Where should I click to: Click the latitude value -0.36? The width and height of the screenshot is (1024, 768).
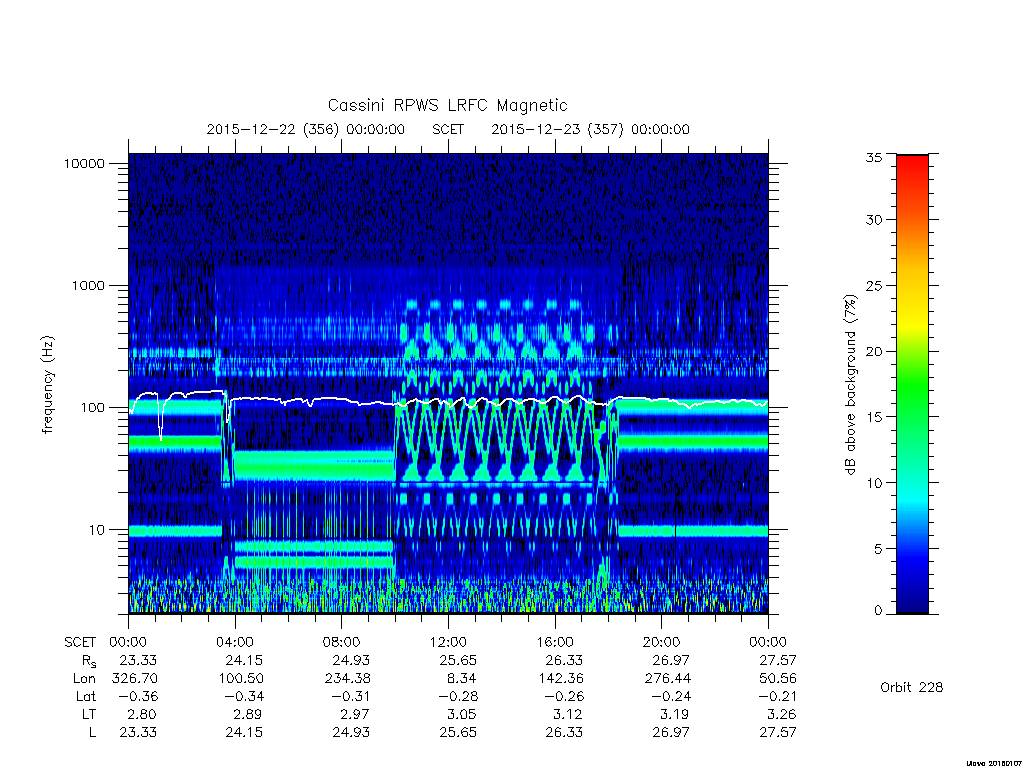point(136,697)
